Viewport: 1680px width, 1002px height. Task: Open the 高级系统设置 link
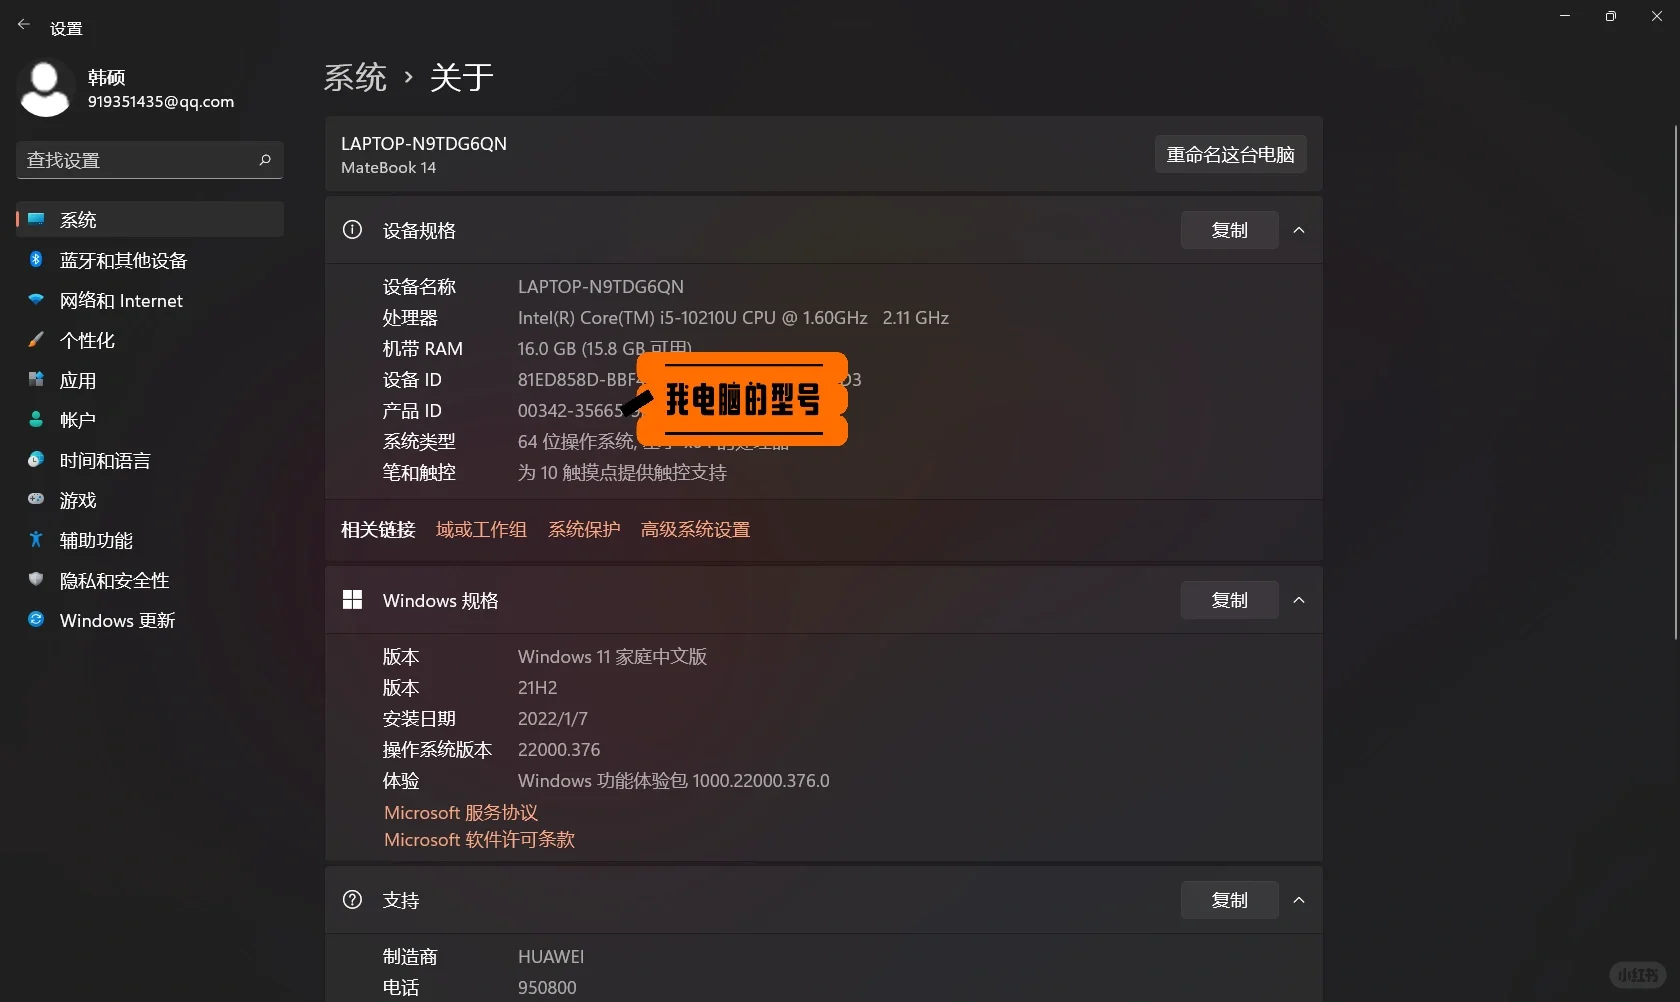tap(694, 530)
